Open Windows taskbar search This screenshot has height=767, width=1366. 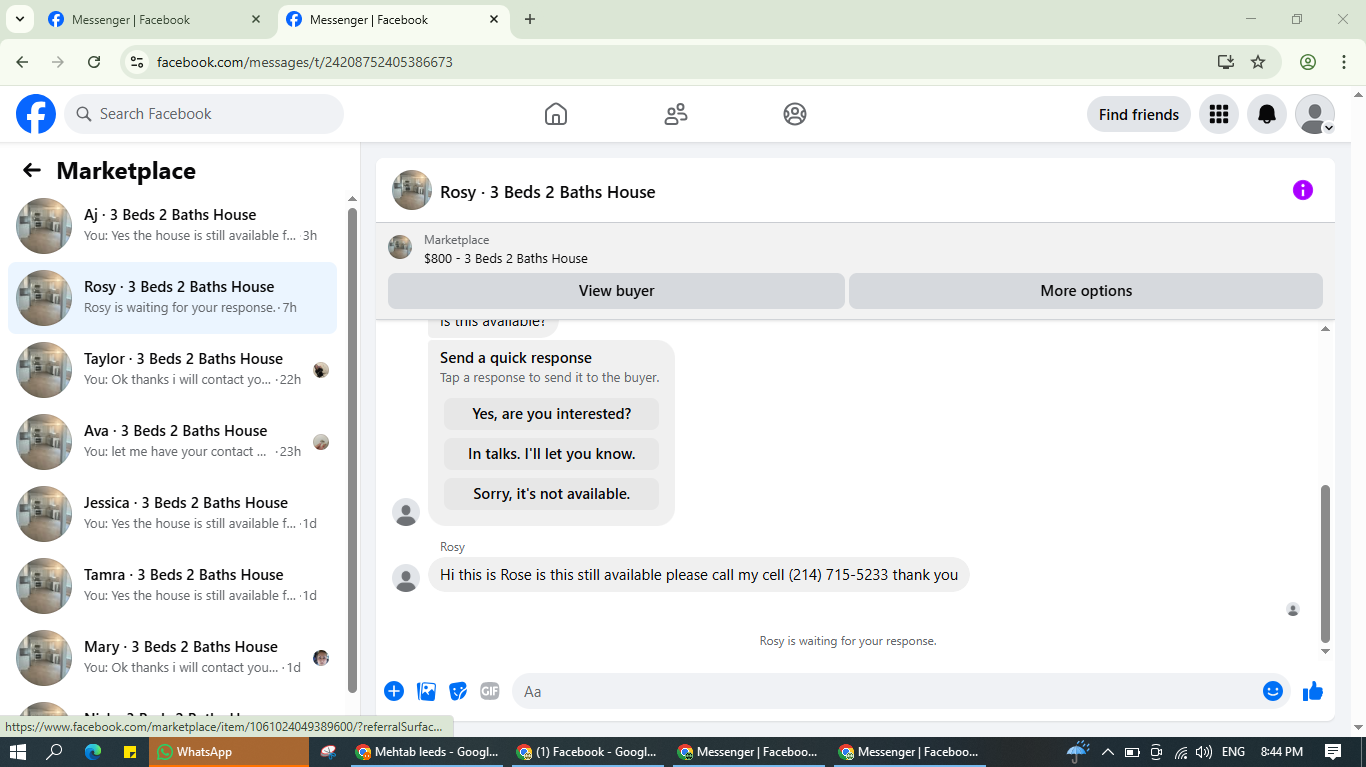coord(55,752)
